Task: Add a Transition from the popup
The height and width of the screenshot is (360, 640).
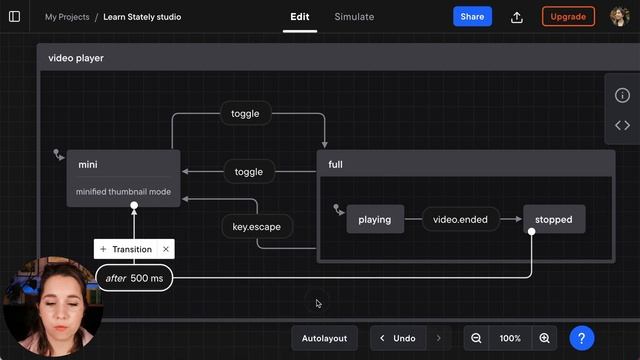Action: [x=126, y=249]
